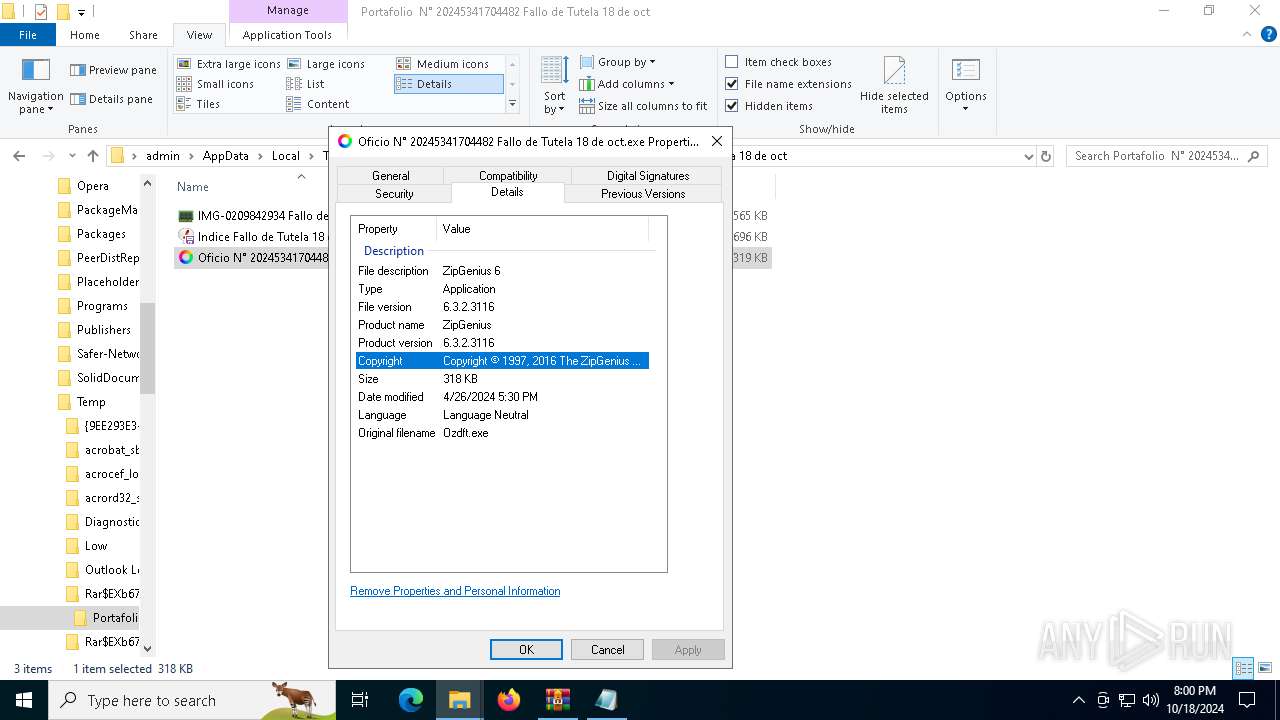Open Task View on taskbar
This screenshot has width=1280, height=720.
[x=360, y=700]
